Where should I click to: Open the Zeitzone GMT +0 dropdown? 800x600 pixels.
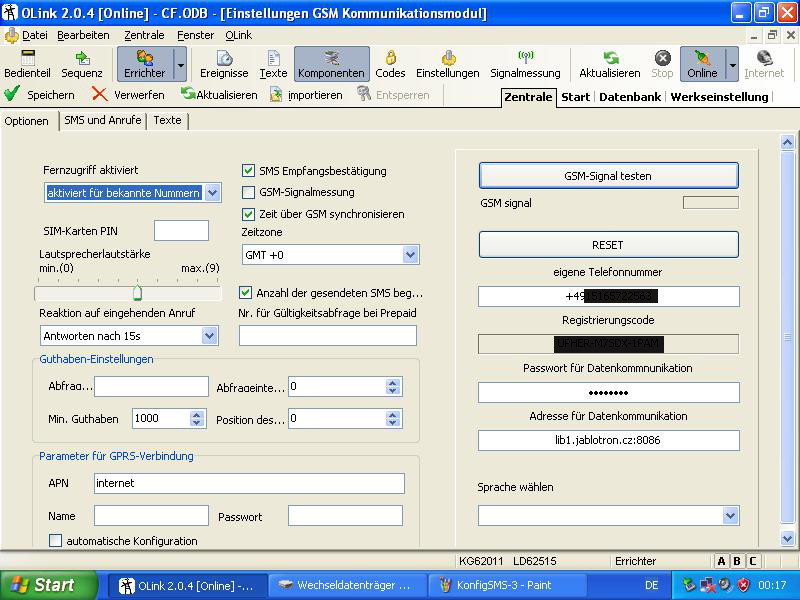click(x=410, y=255)
